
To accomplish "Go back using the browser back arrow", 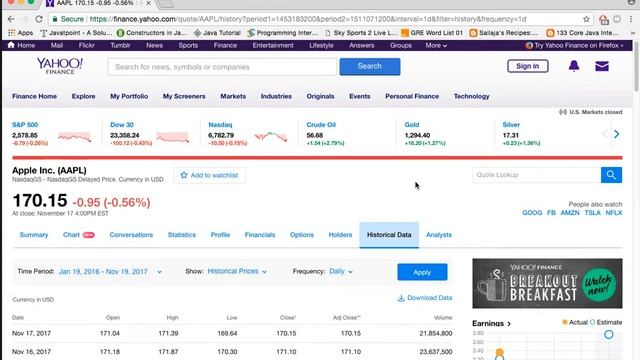I will (11, 19).
